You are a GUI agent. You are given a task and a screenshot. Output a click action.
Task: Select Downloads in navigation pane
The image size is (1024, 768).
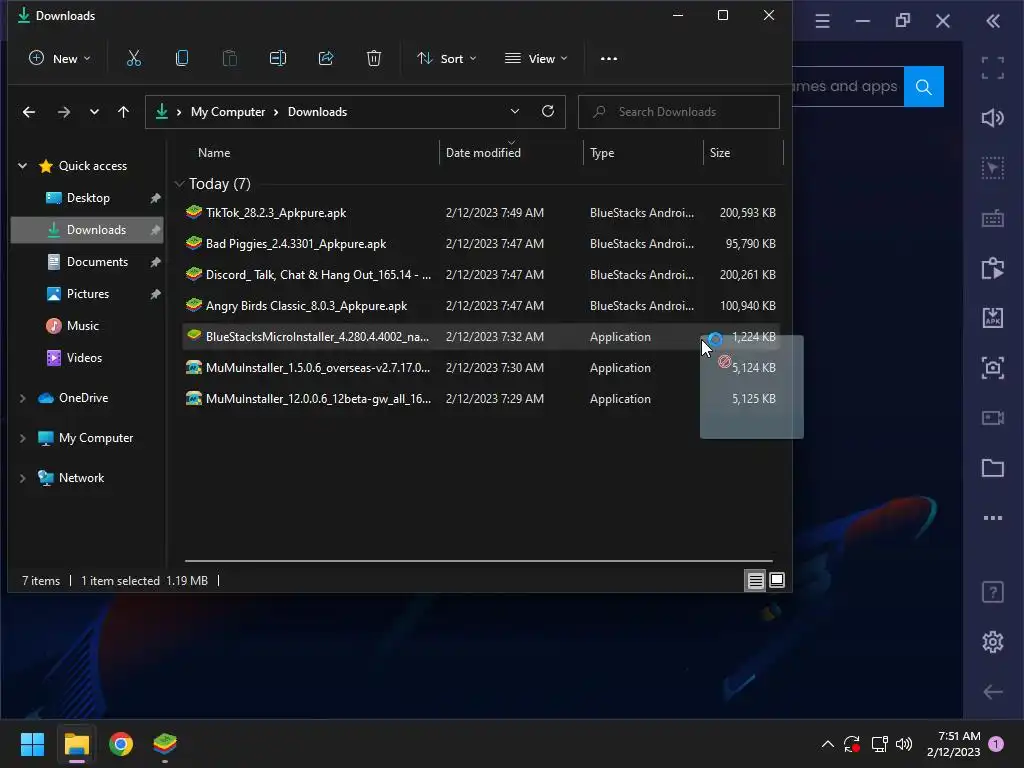coord(88,230)
